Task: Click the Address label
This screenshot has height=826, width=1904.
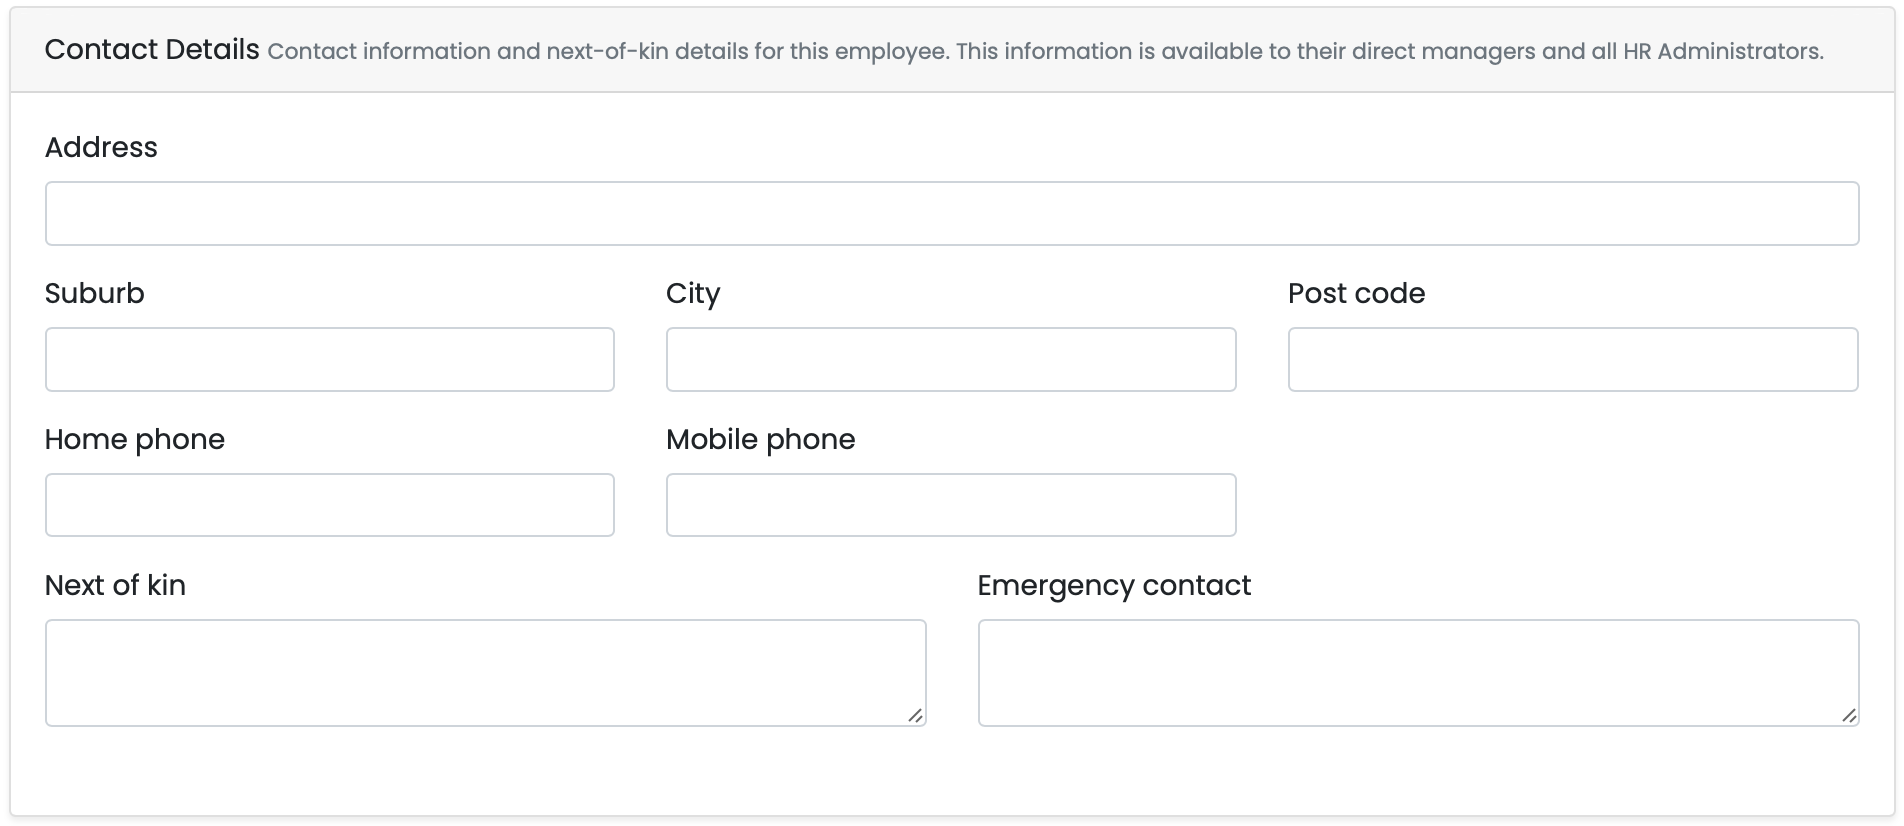Action: tap(101, 147)
